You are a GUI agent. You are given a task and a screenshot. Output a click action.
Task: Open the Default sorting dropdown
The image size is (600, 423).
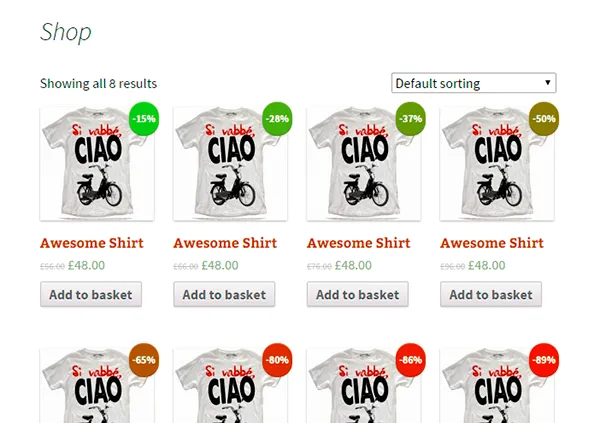pyautogui.click(x=473, y=83)
